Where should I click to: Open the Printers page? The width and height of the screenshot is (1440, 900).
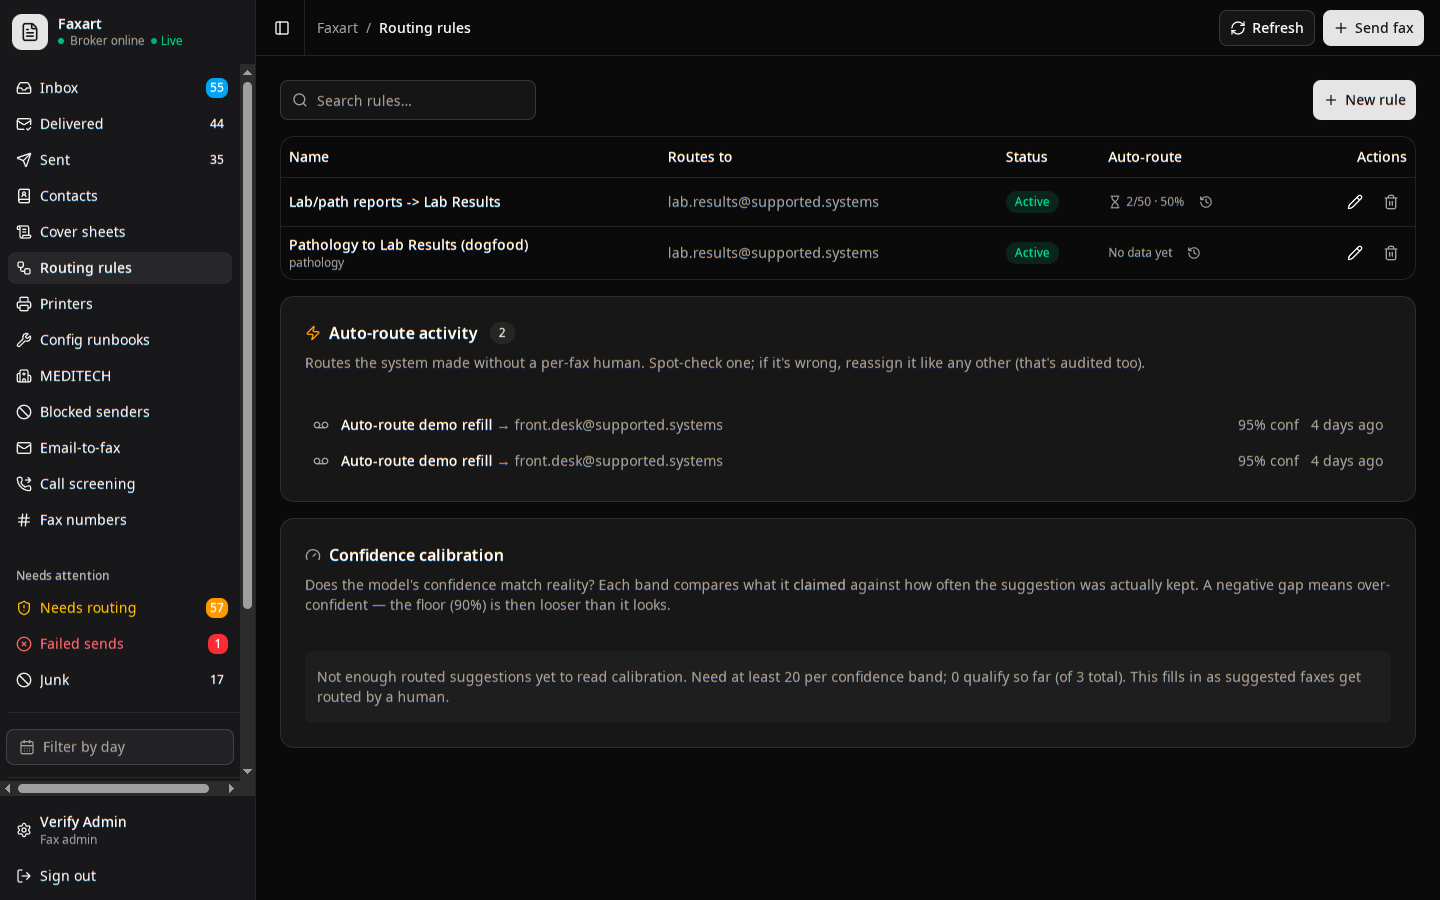point(120,304)
